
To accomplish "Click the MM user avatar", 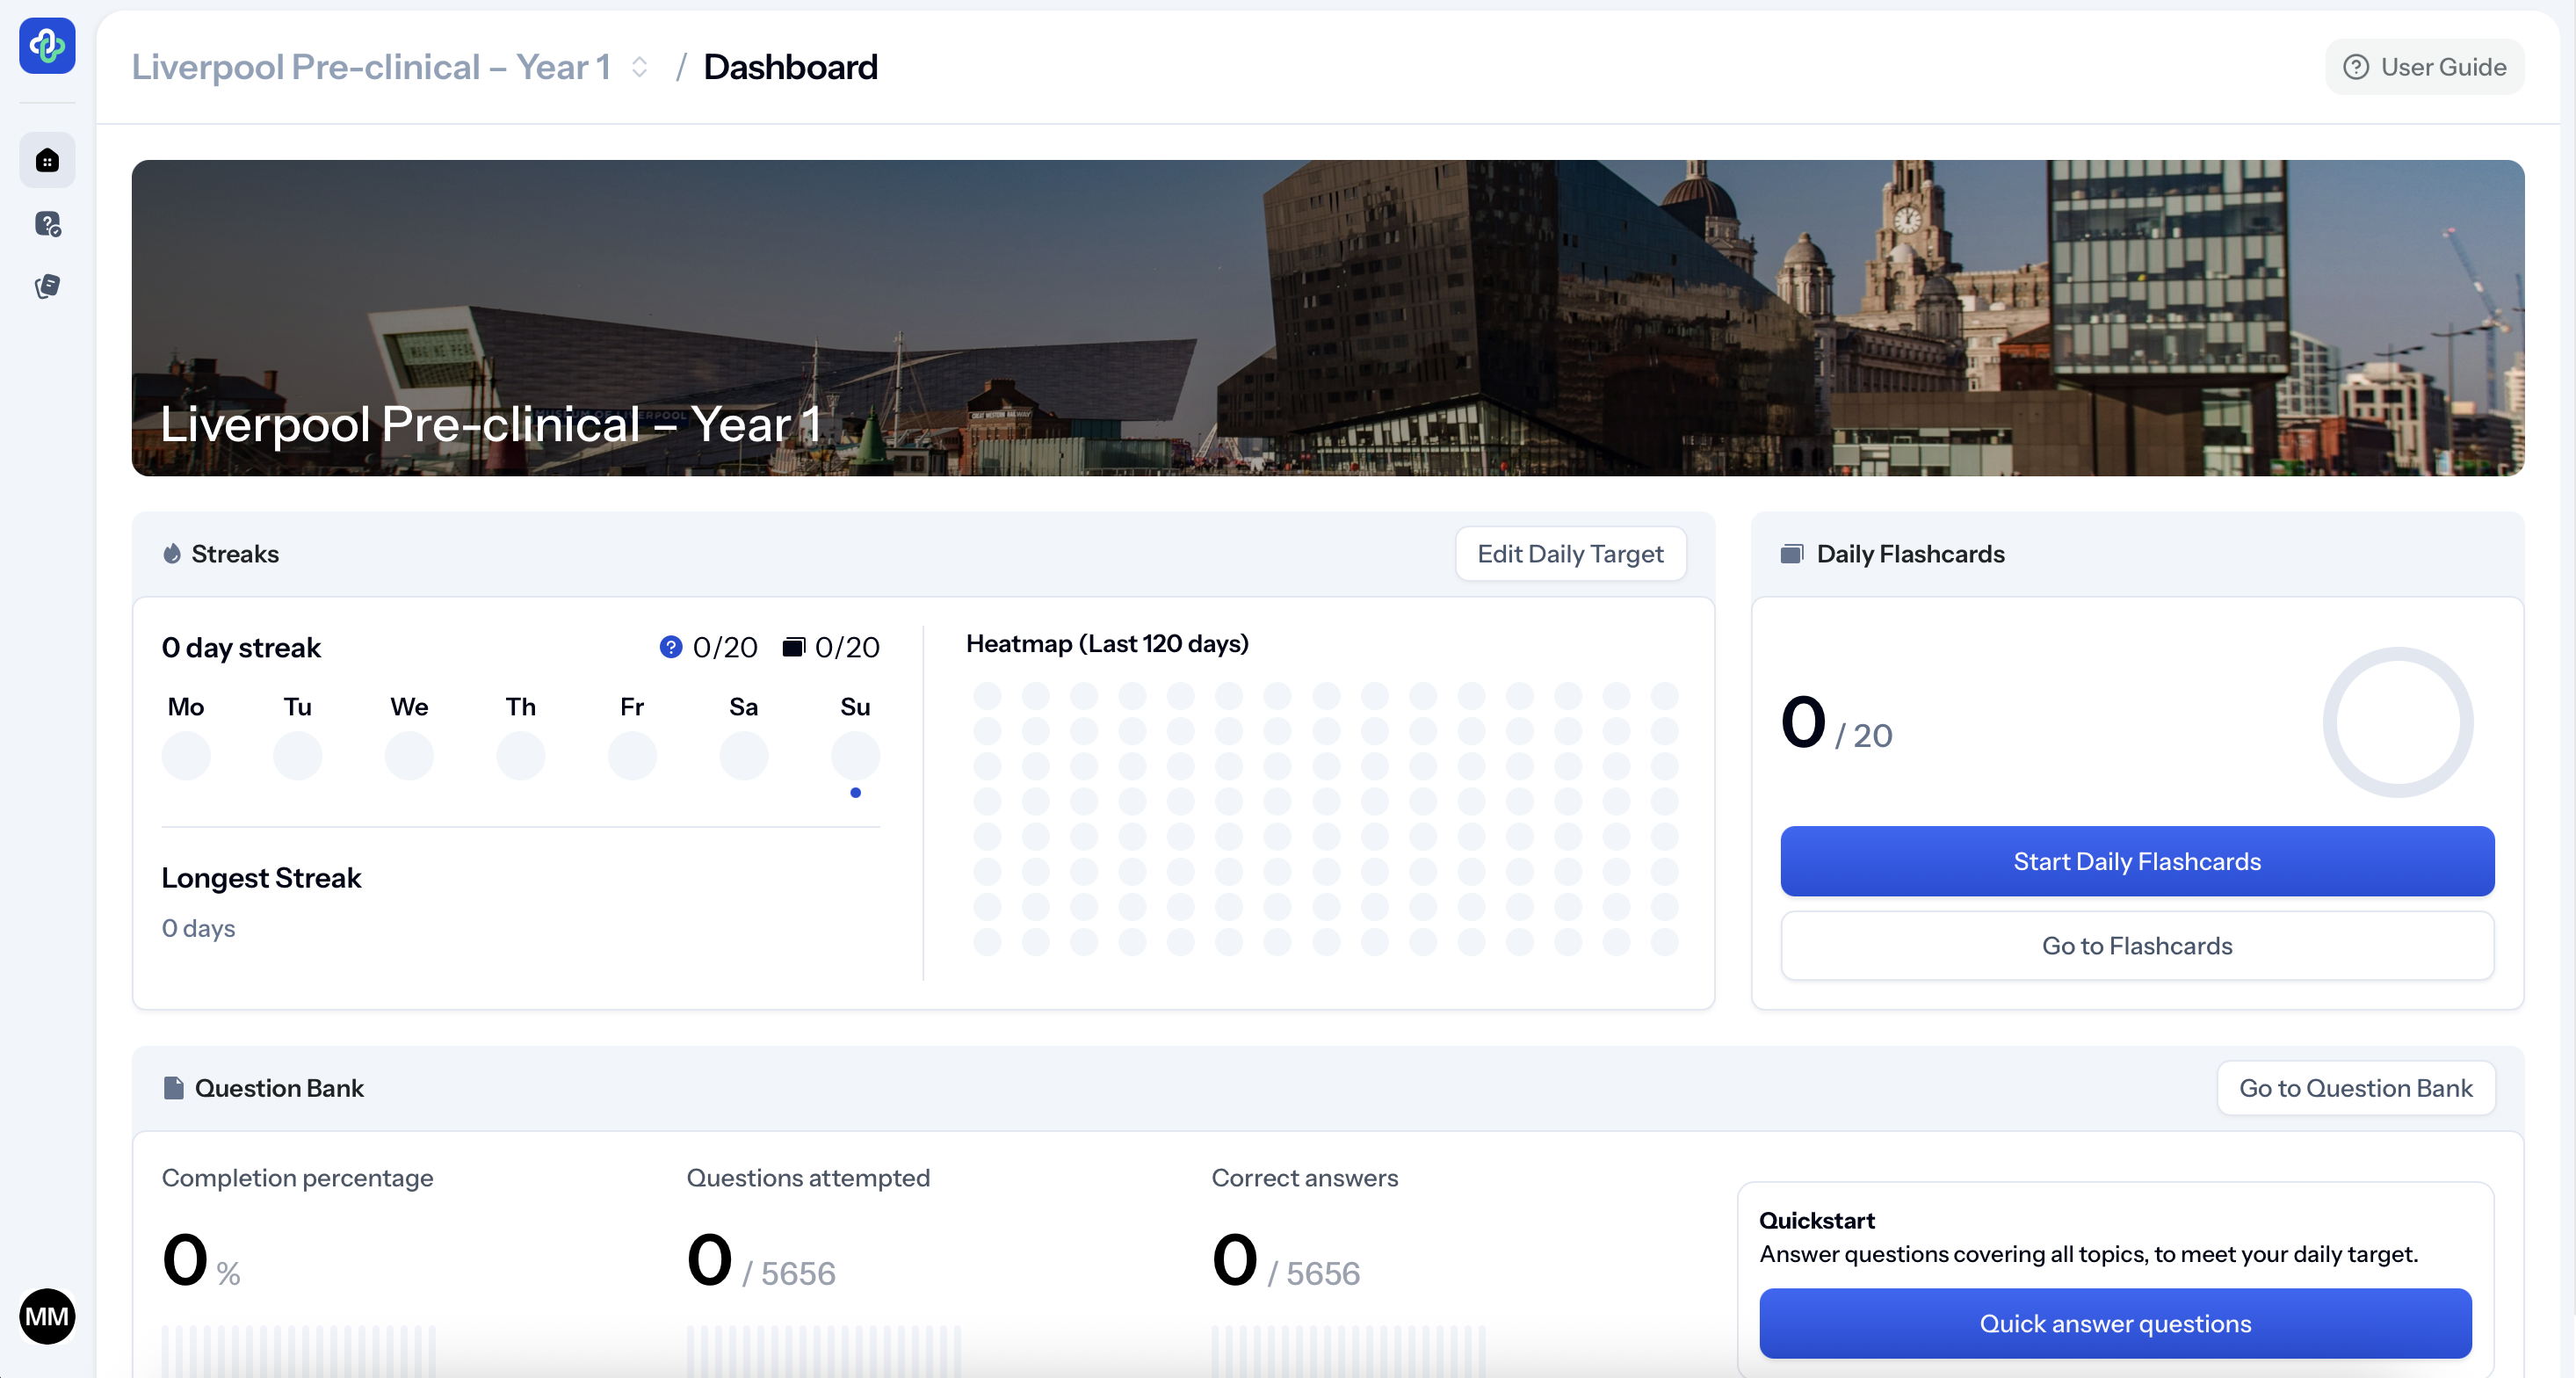I will click(x=47, y=1316).
